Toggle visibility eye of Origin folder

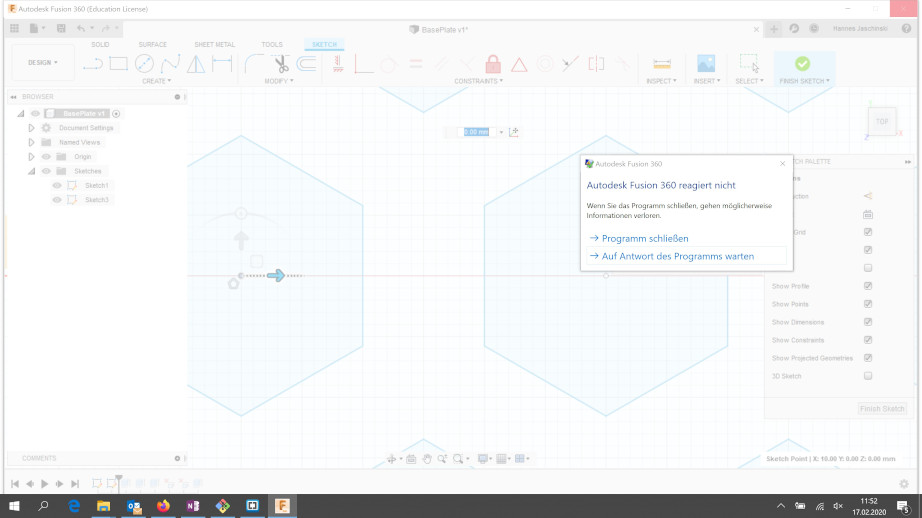(x=46, y=156)
